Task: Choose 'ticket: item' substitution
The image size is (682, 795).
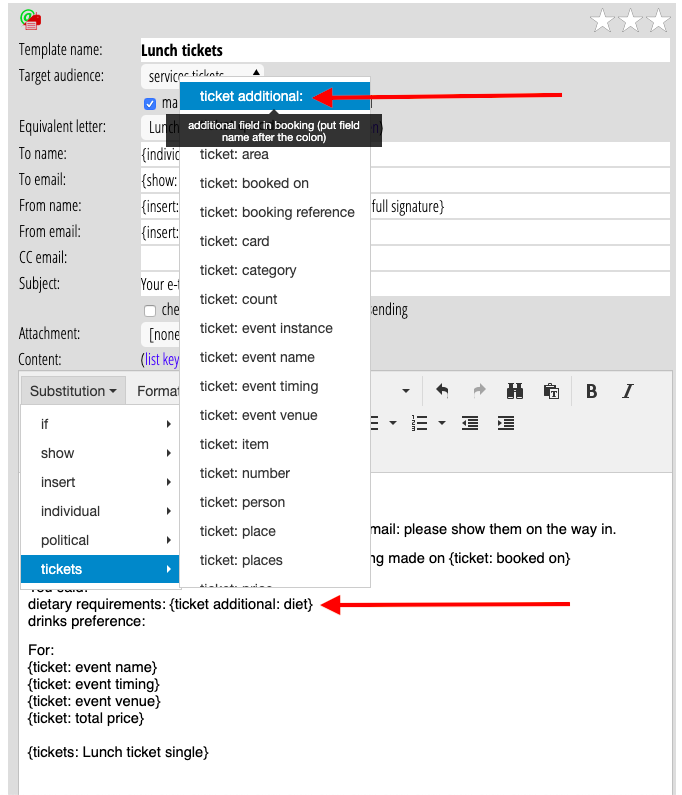Action: click(x=275, y=444)
